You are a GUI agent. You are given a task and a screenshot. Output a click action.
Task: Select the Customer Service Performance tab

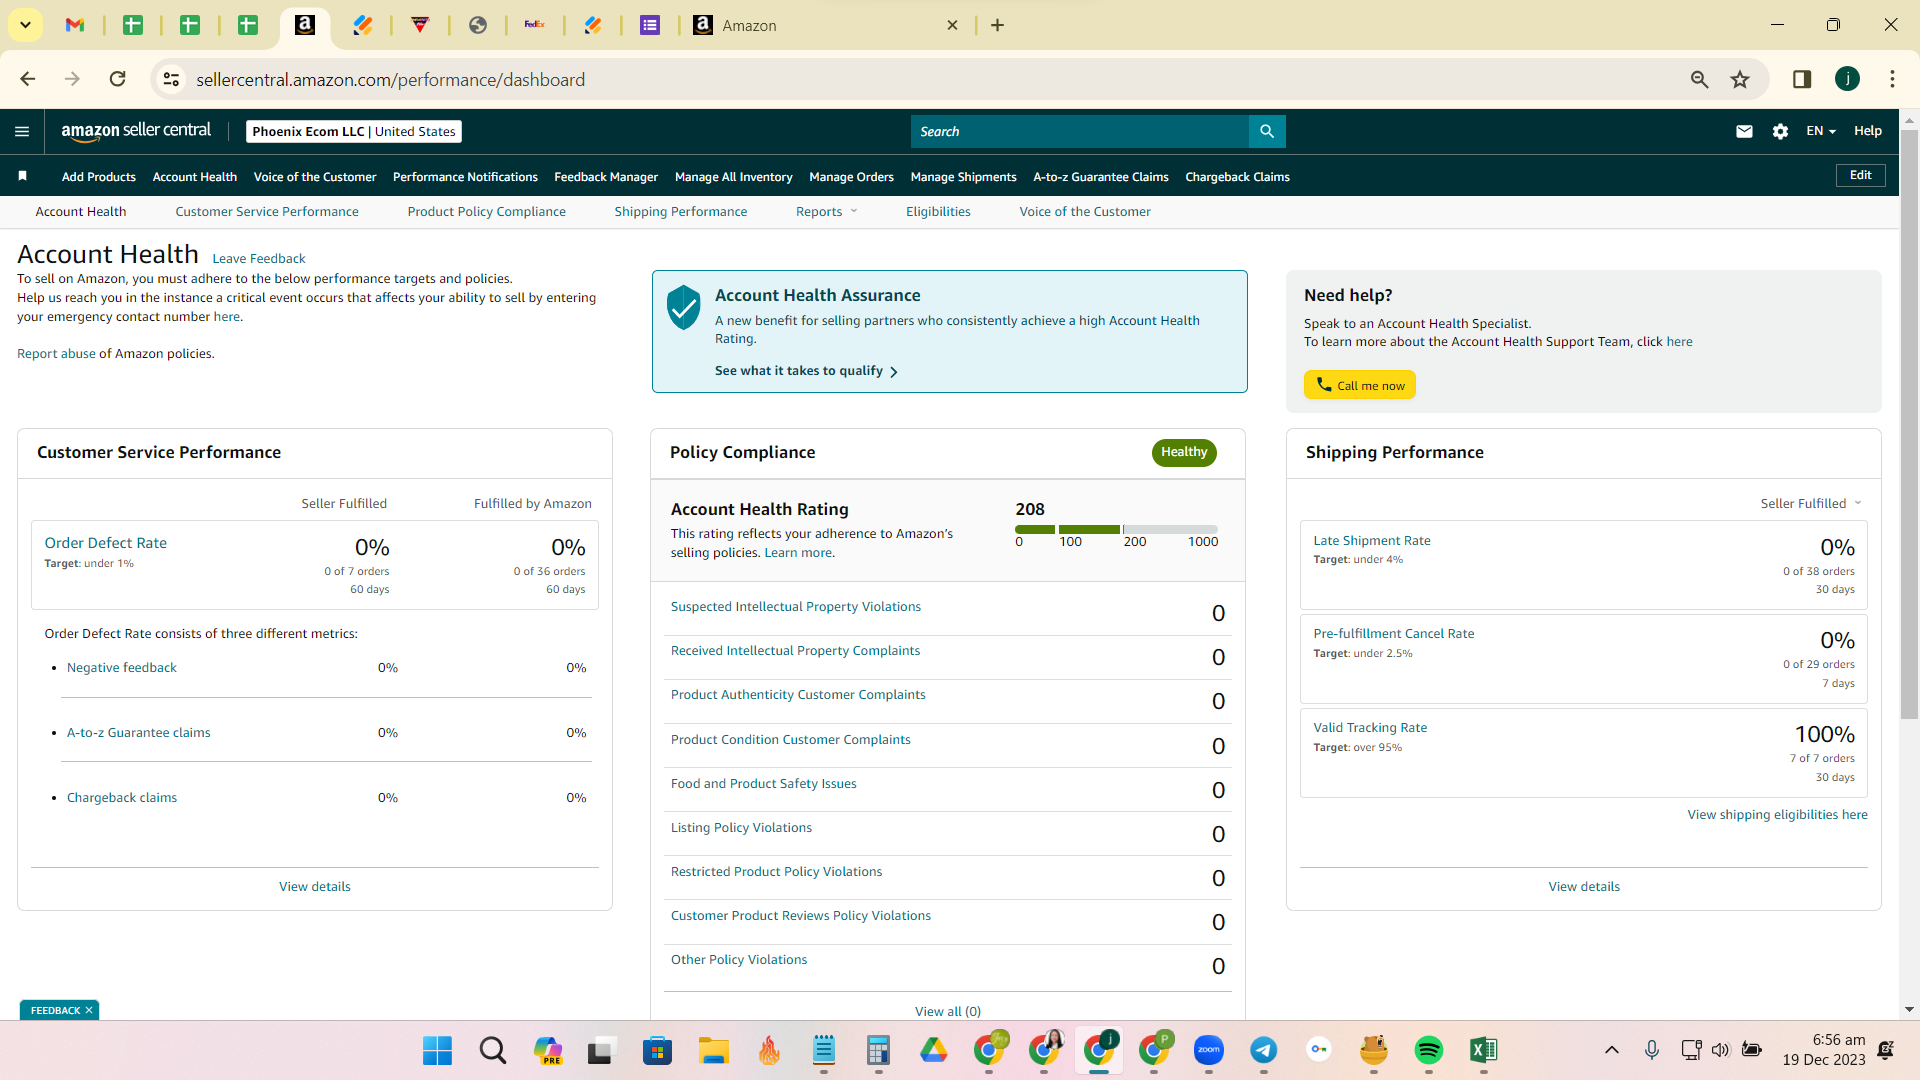point(267,211)
